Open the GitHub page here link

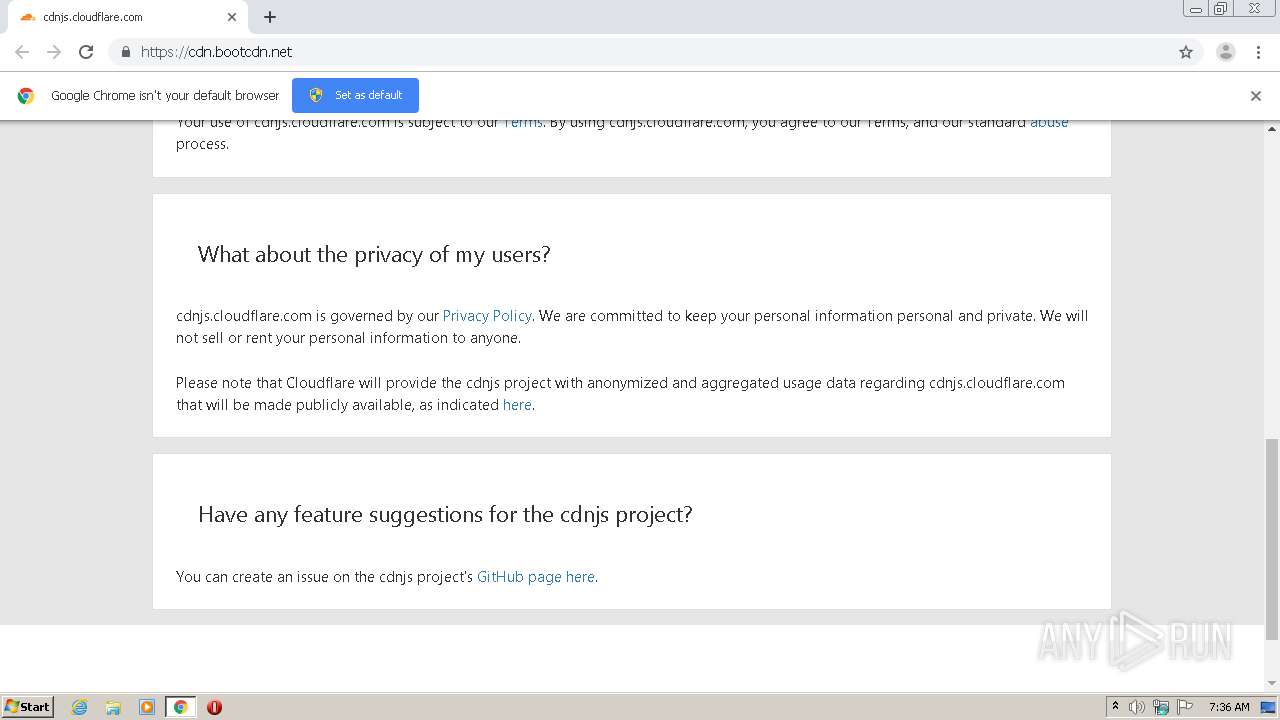pos(536,577)
